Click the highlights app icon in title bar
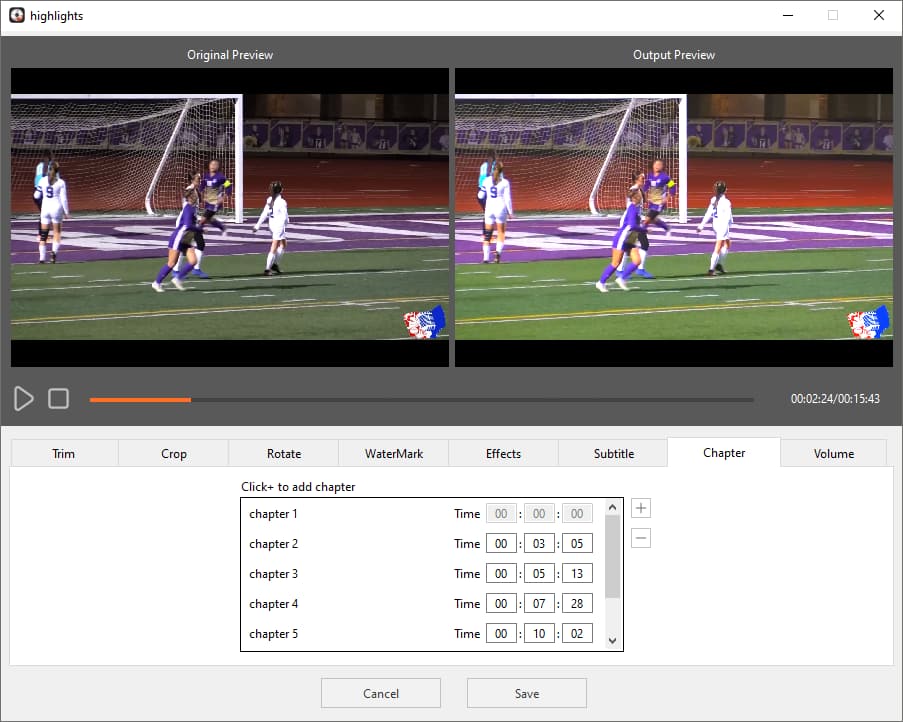Screen dimensions: 903x722 click(x=14, y=15)
